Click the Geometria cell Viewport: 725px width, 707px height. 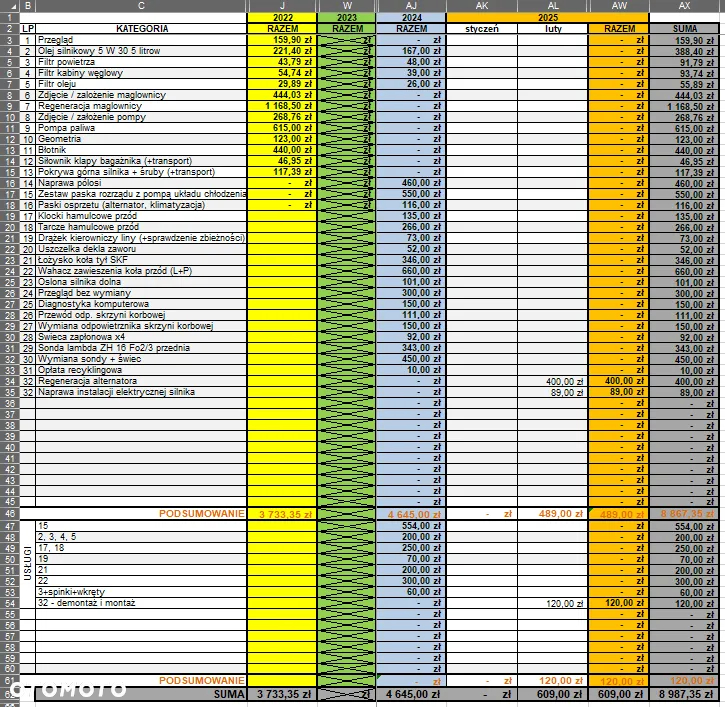pos(141,139)
